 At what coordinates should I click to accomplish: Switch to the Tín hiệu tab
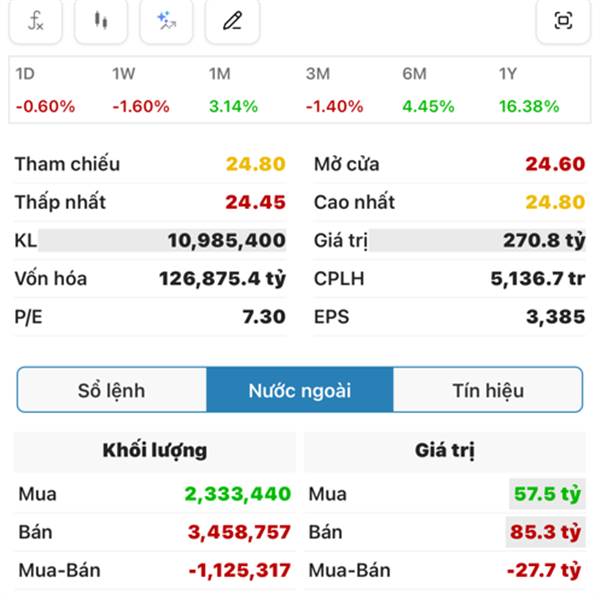(x=488, y=390)
